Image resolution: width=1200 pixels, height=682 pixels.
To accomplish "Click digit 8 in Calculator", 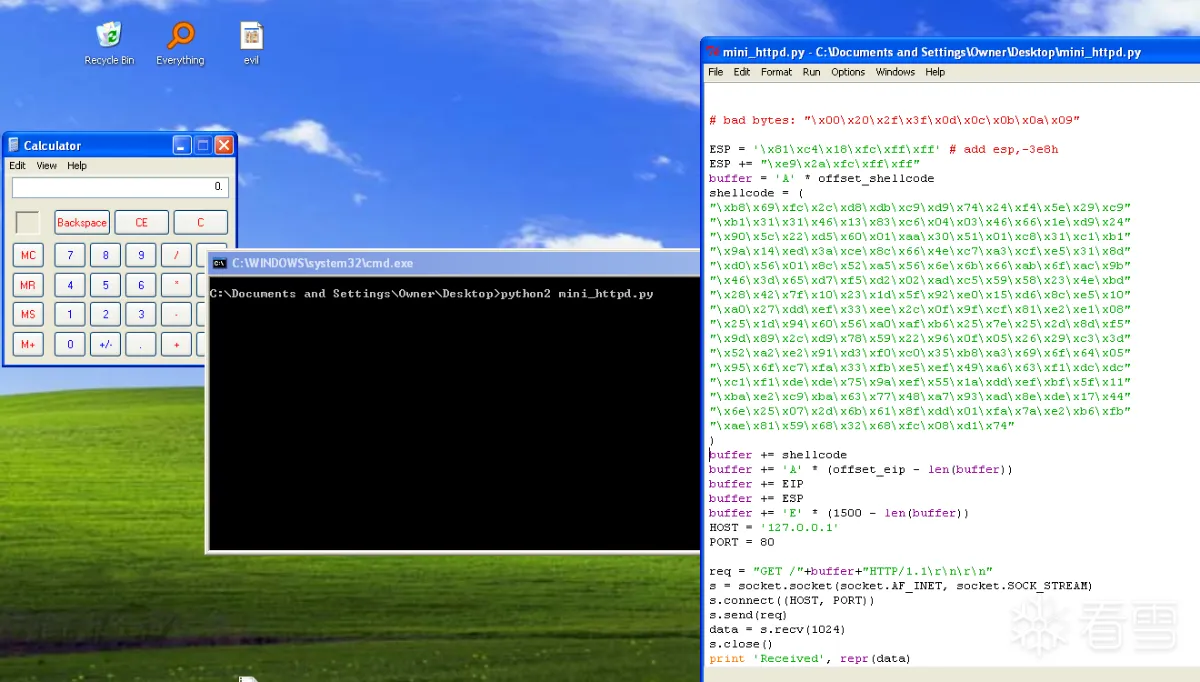I will (105, 256).
